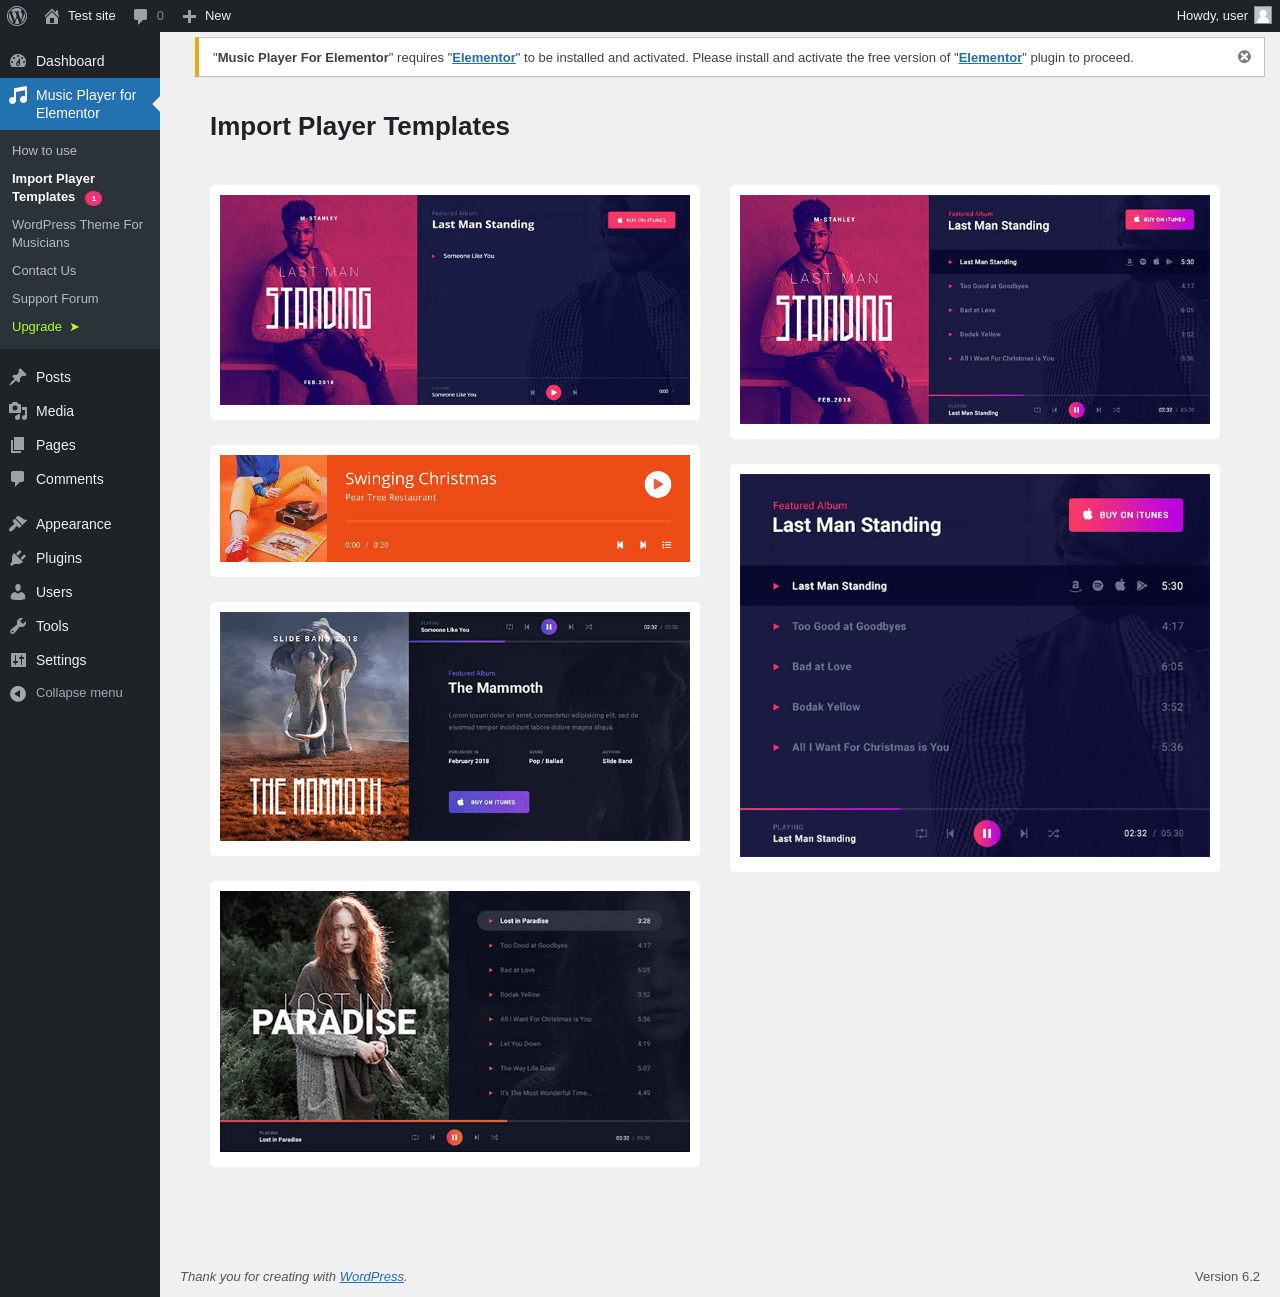Open the Settings menu
This screenshot has height=1297, width=1280.
[80, 660]
